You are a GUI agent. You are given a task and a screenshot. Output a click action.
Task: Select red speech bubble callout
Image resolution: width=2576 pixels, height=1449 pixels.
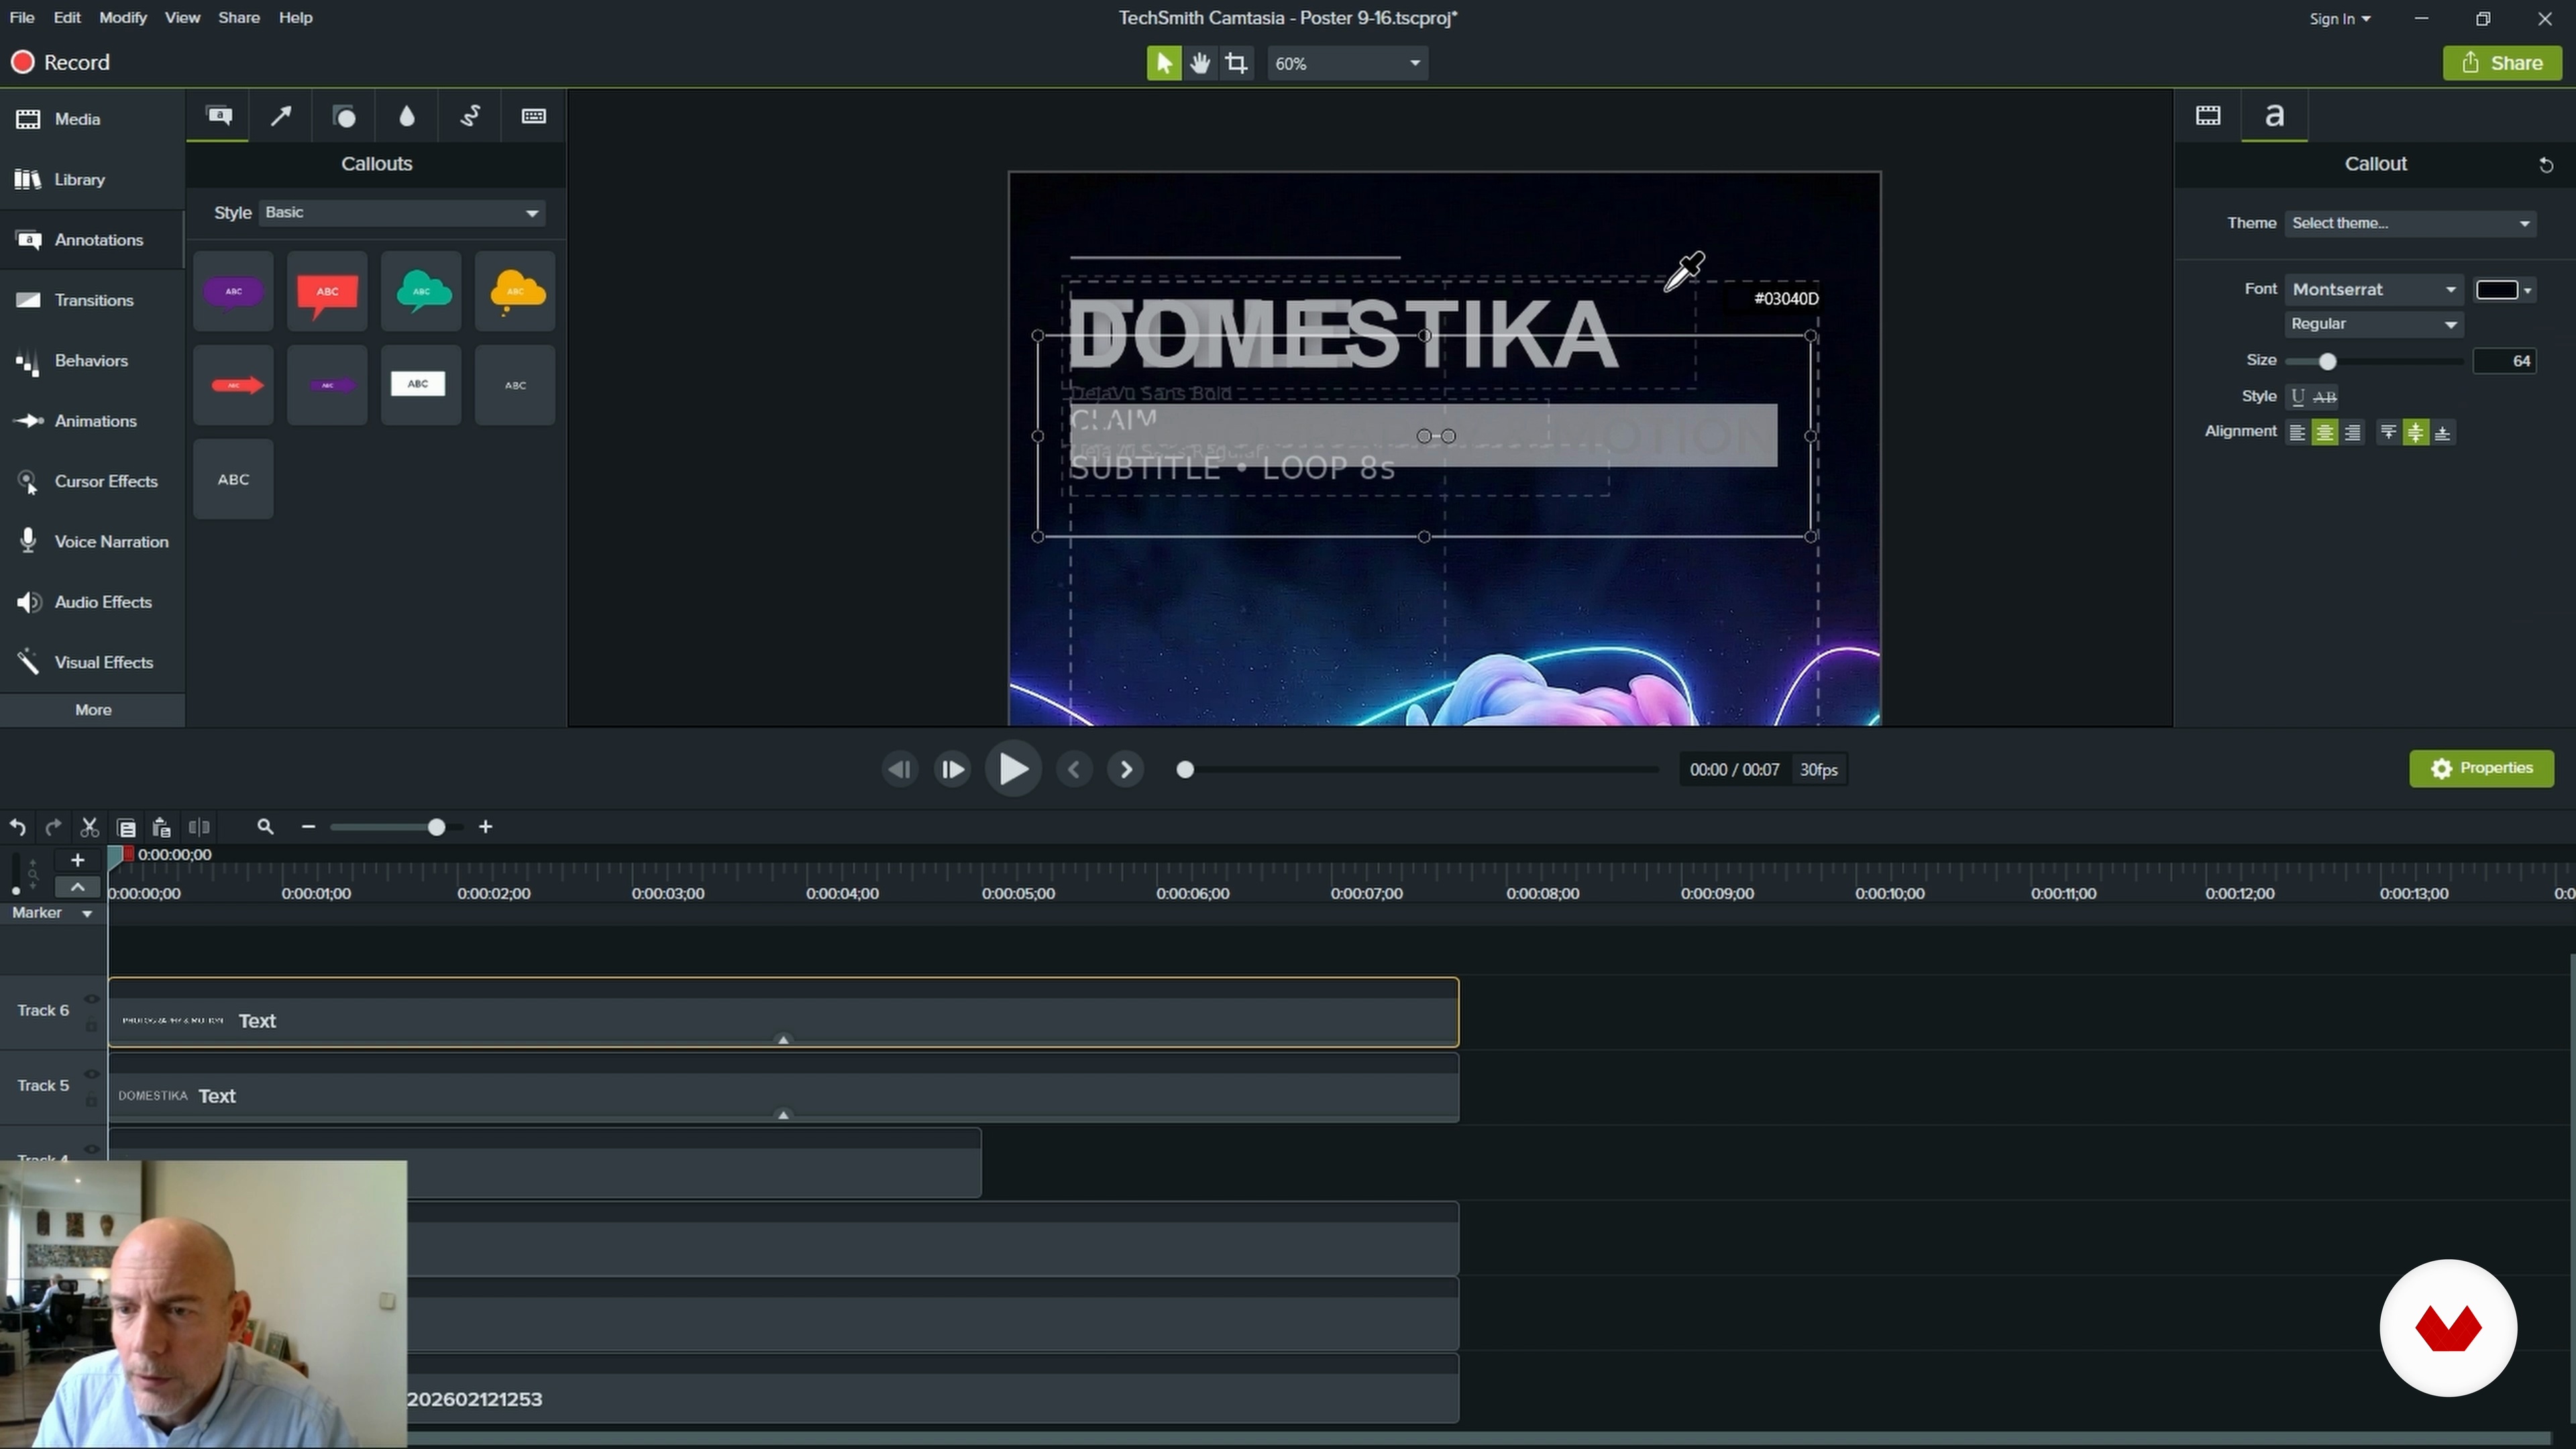[x=327, y=291]
